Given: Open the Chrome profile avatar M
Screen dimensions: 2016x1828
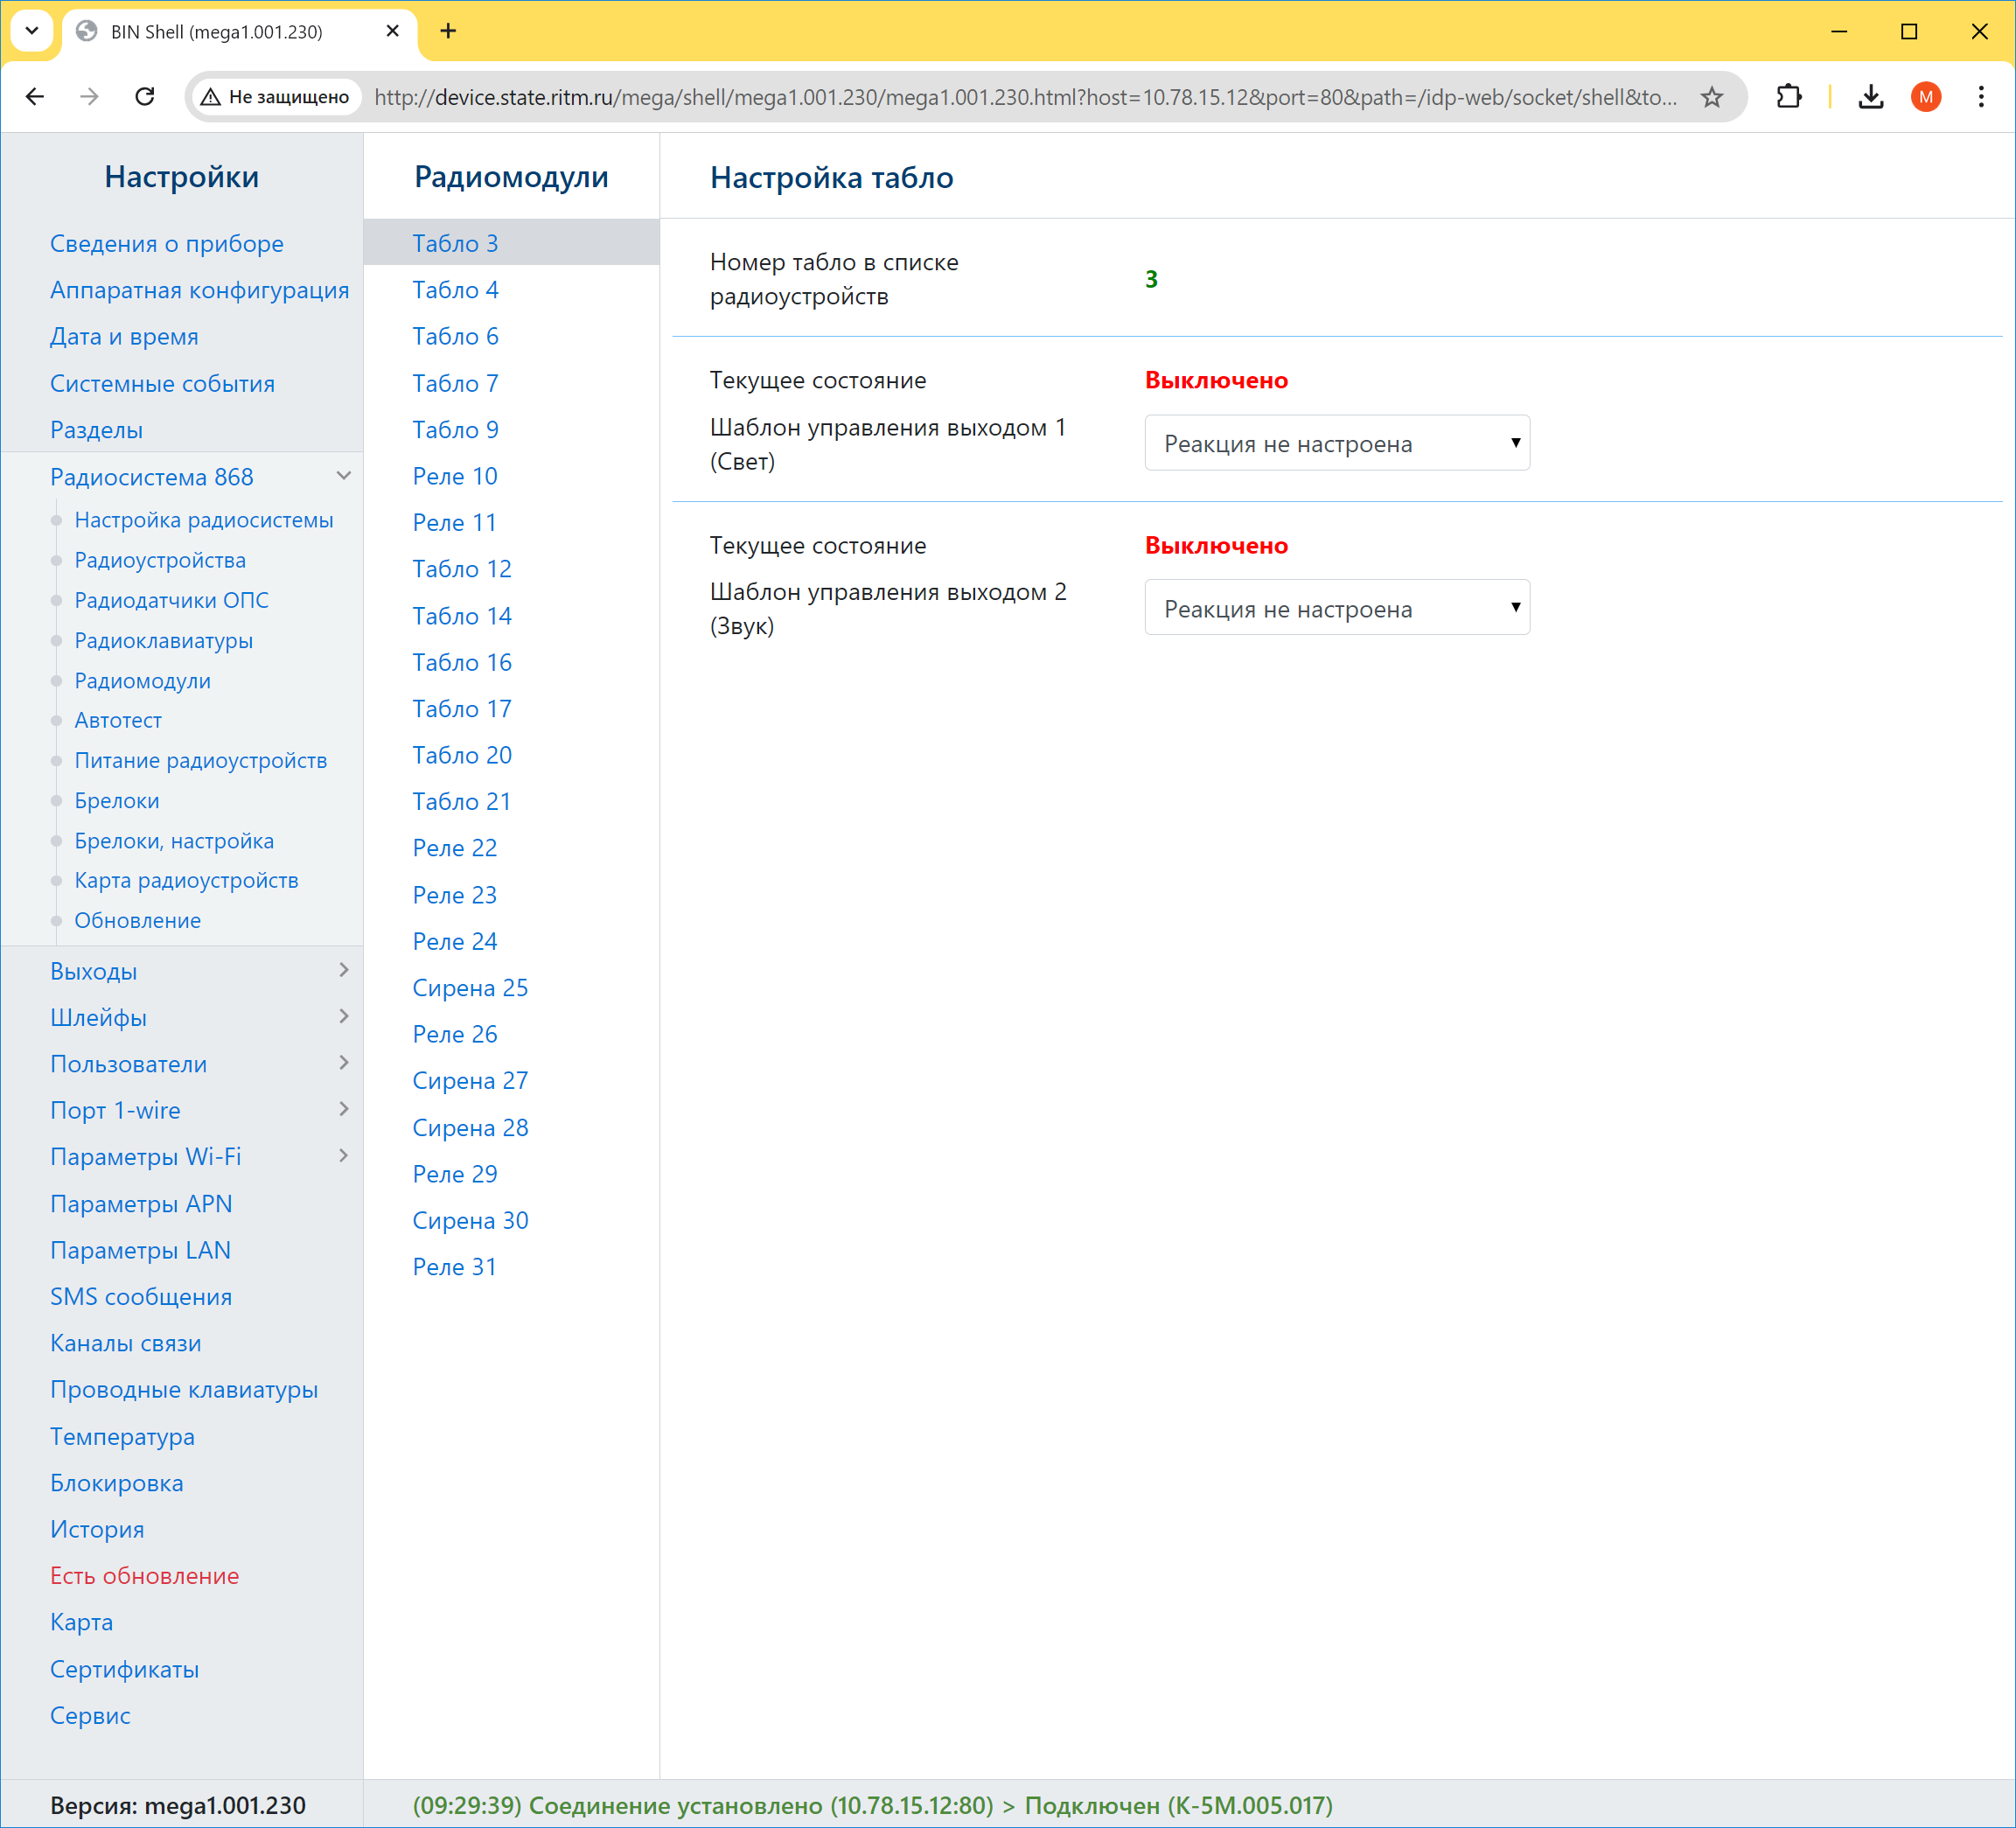Looking at the screenshot, I should coord(1926,97).
